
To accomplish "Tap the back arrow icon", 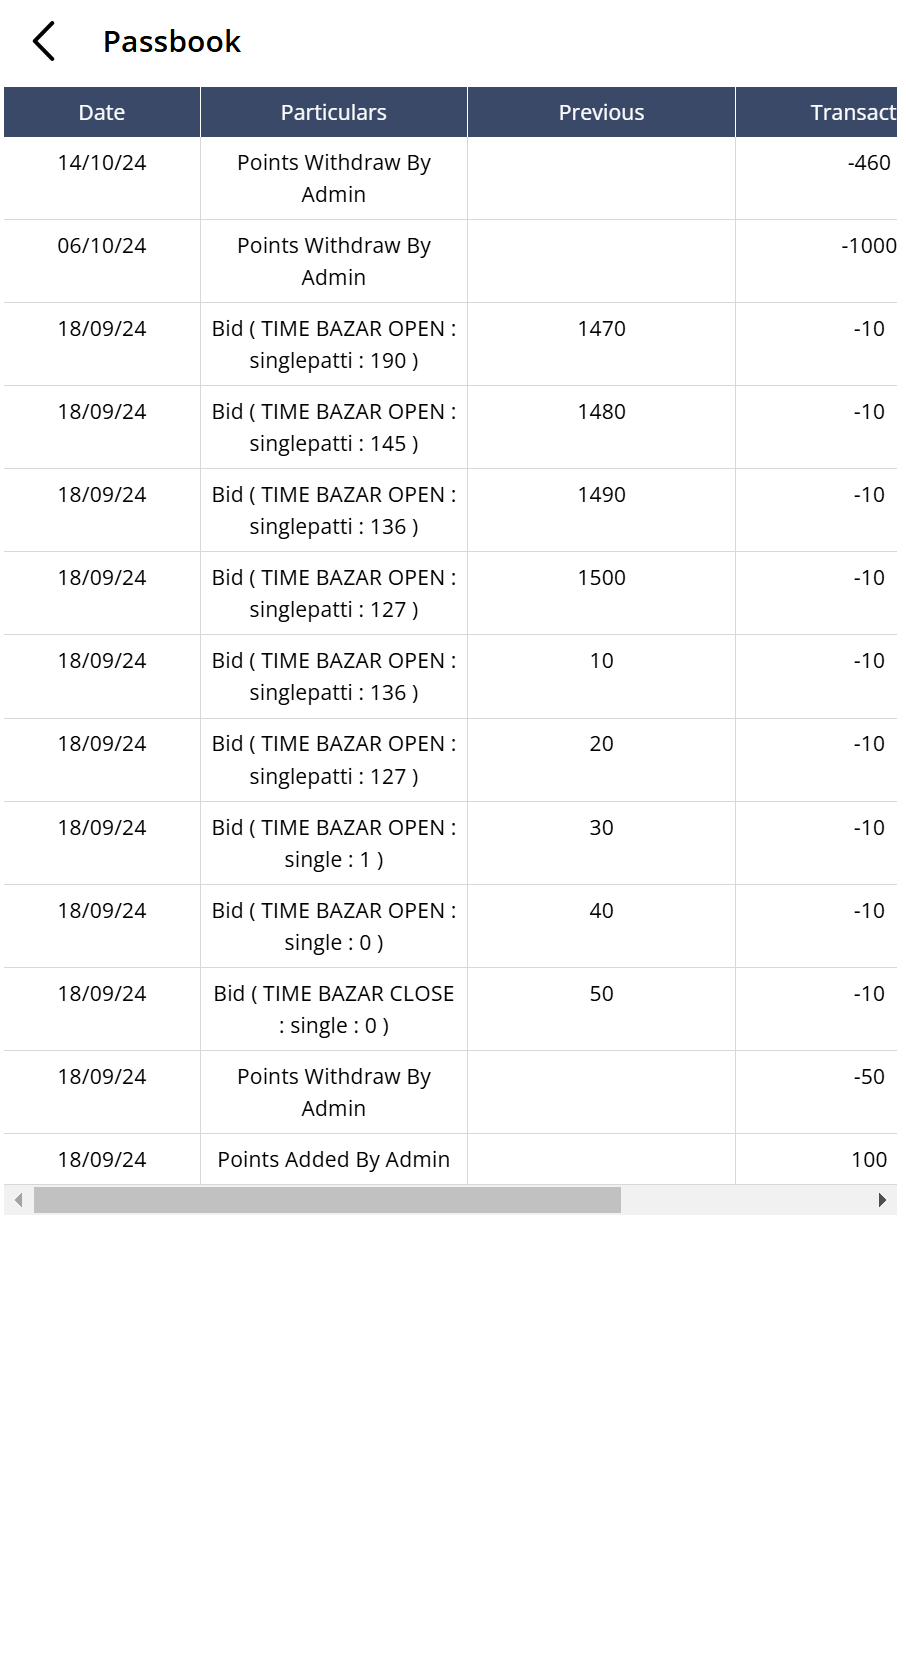I will [44, 42].
